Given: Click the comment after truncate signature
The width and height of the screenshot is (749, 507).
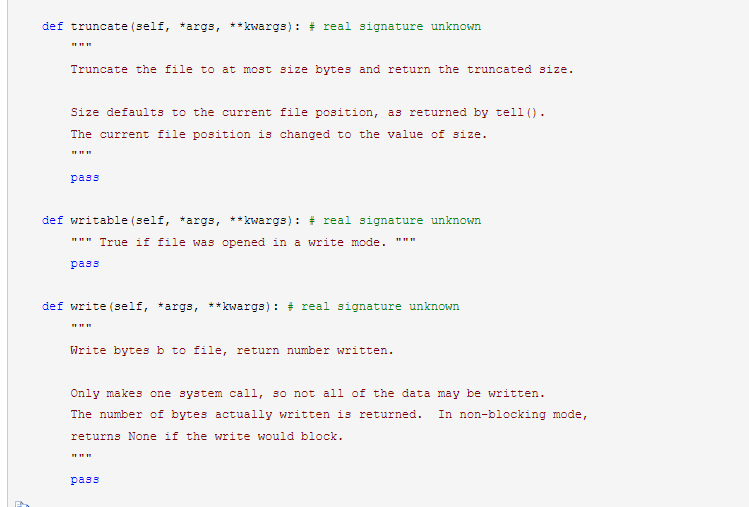Looking at the screenshot, I should click(394, 26).
